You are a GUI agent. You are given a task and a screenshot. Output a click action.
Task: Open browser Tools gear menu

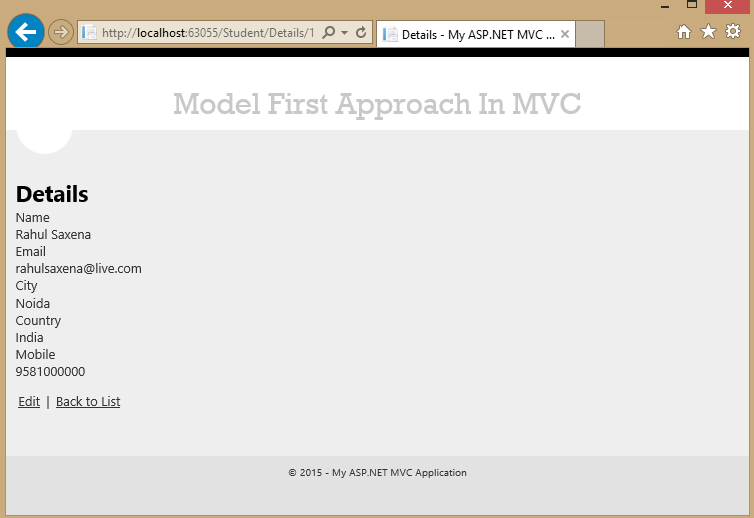[x=733, y=31]
